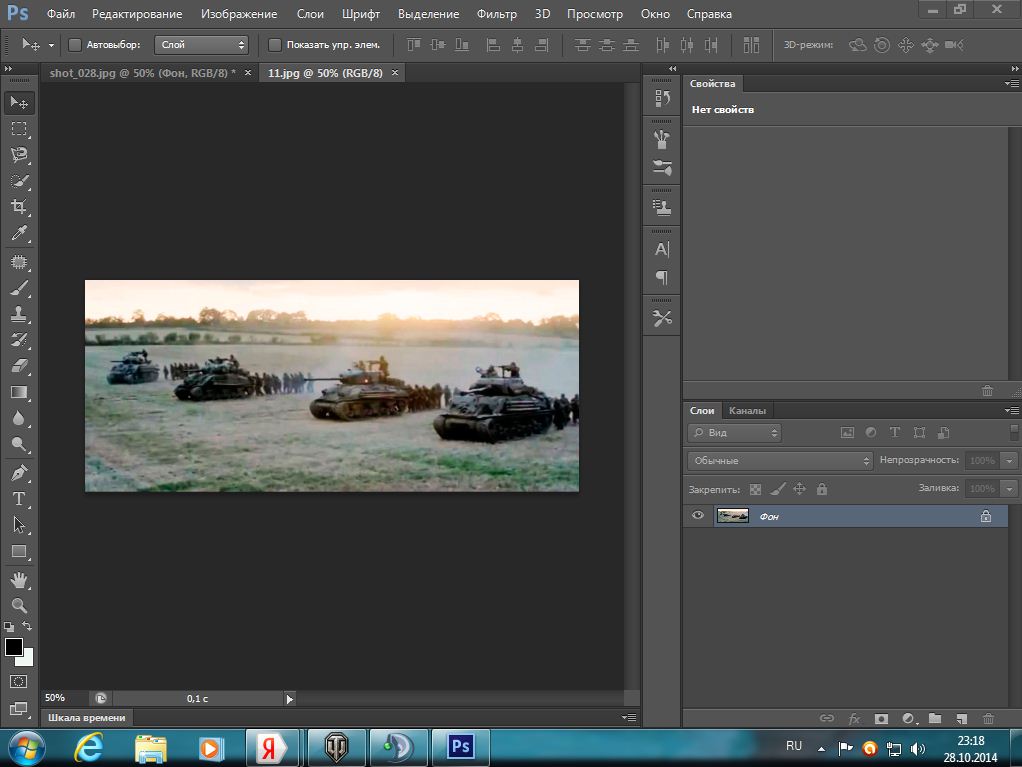
Task: Select the Brush tool
Action: pos(19,288)
